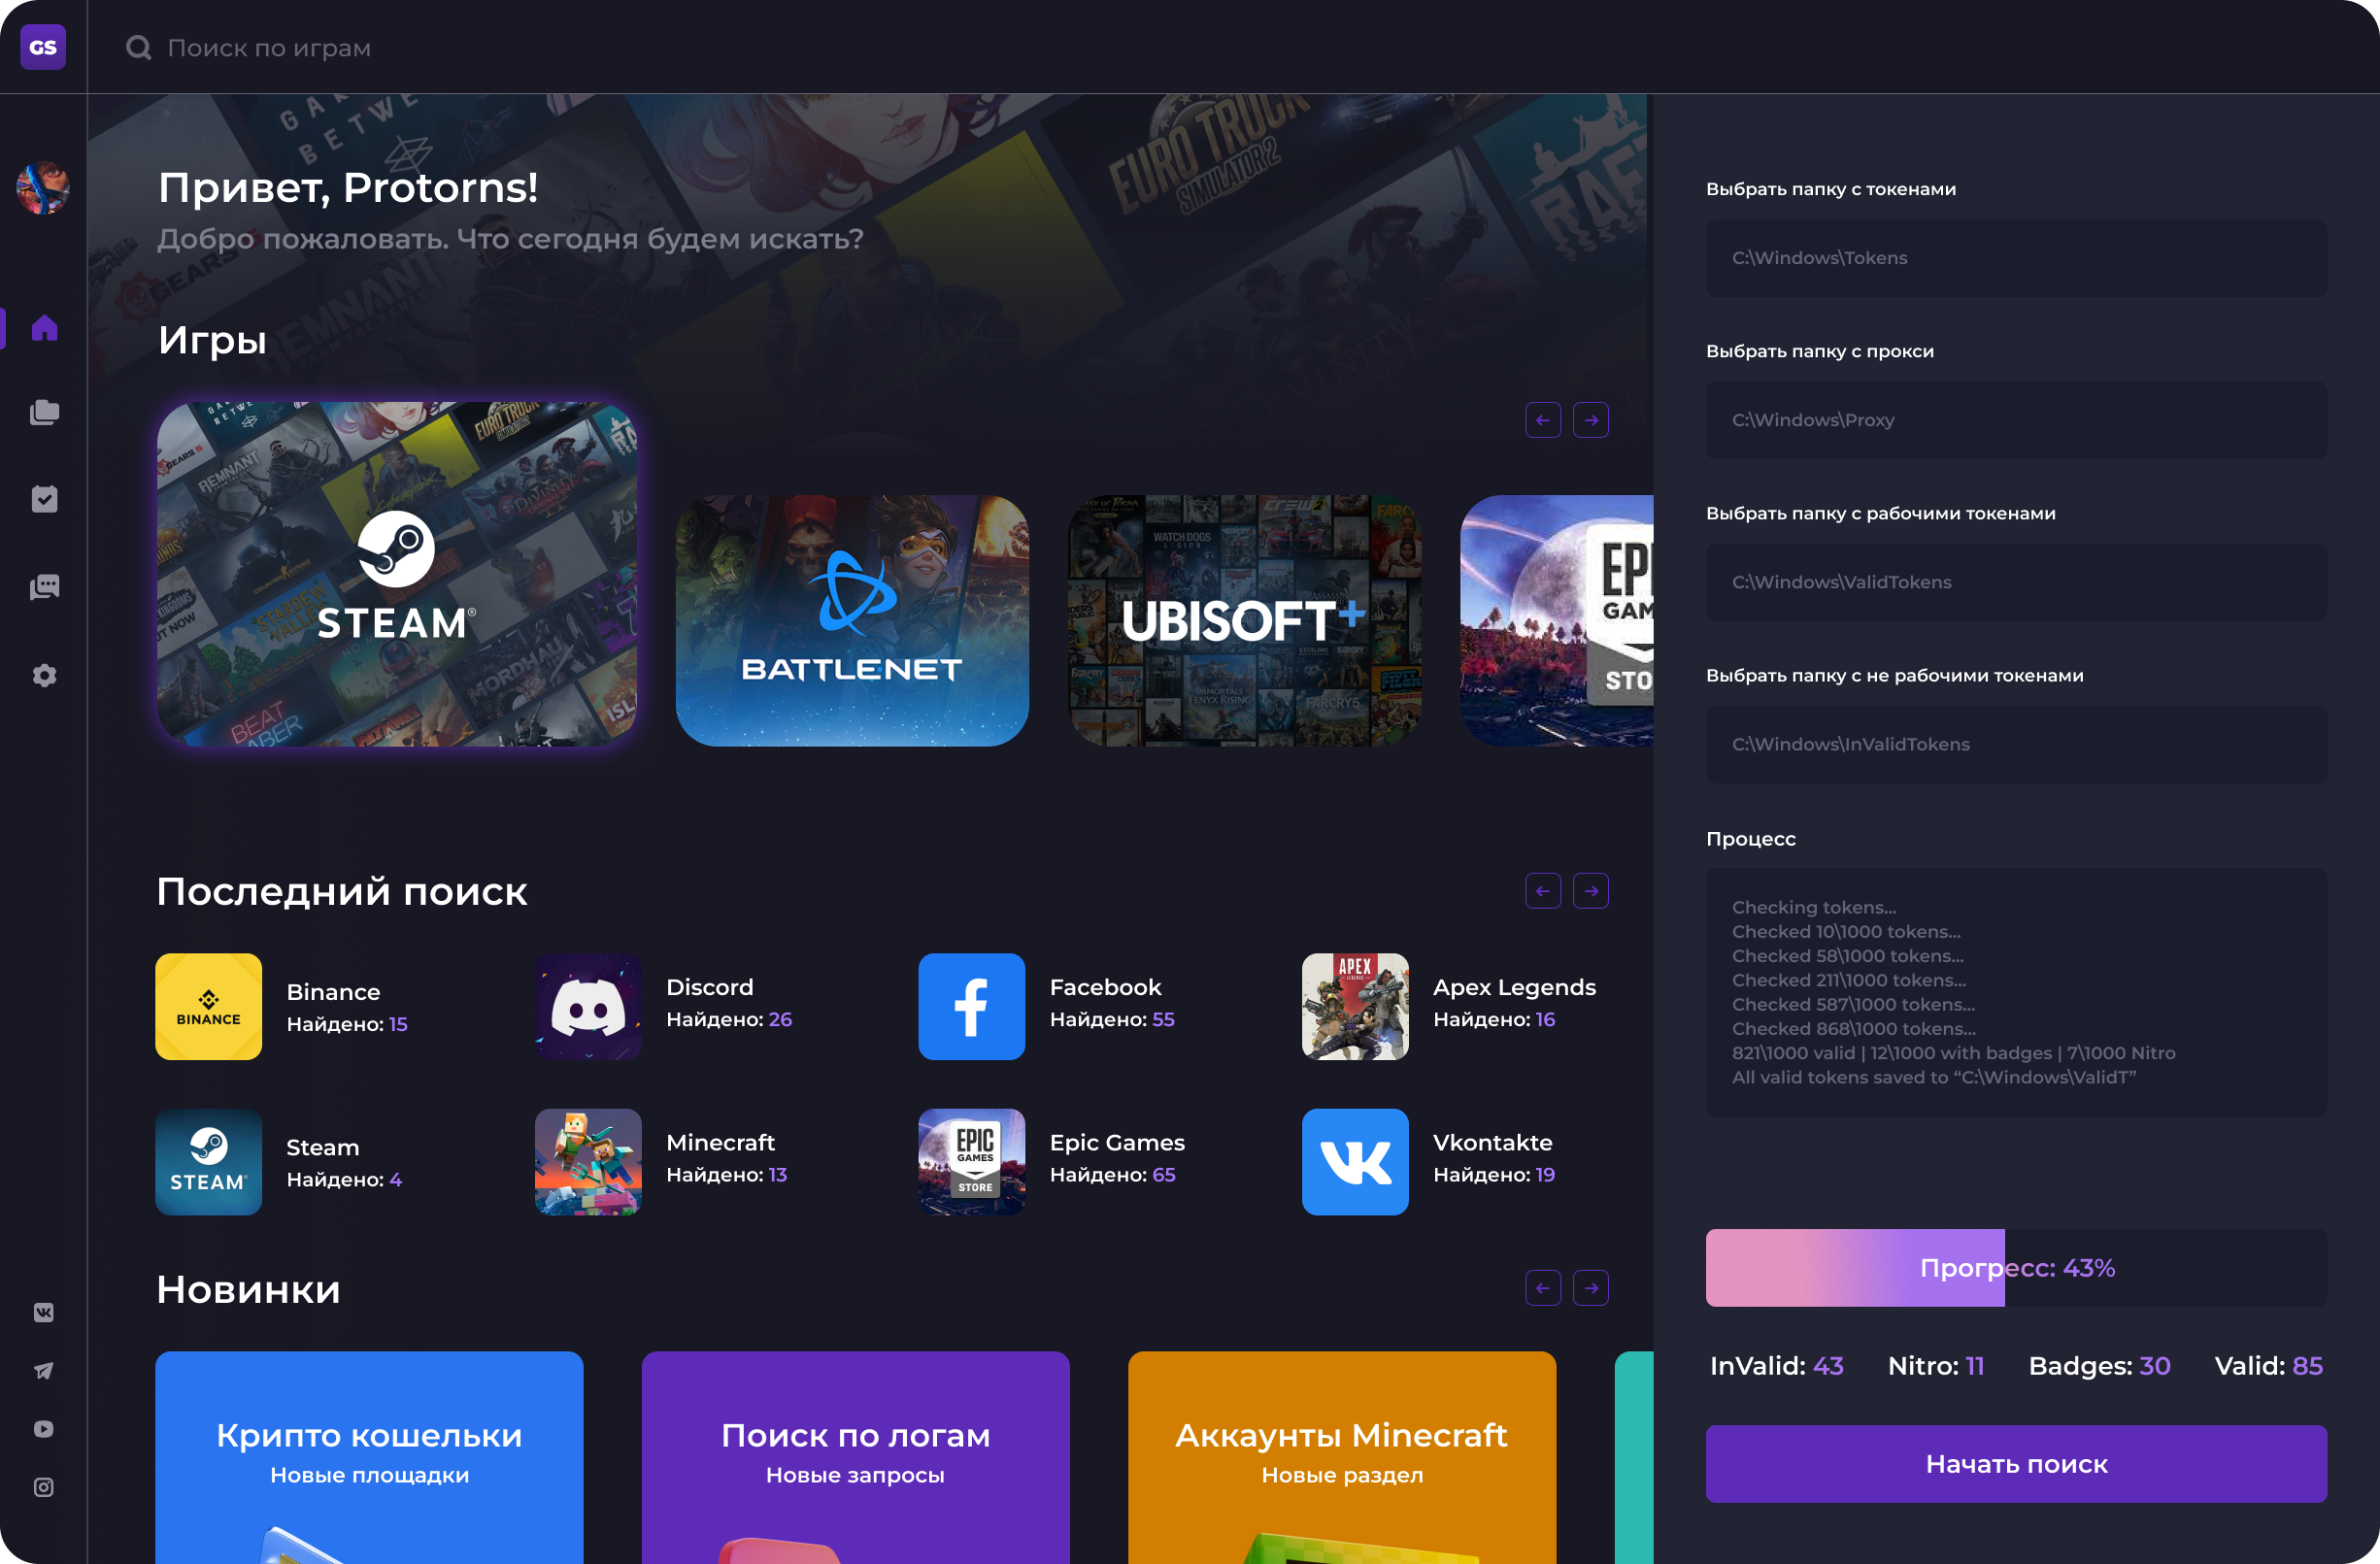Open the user profile avatar
2380x1564 pixels.
point(43,188)
